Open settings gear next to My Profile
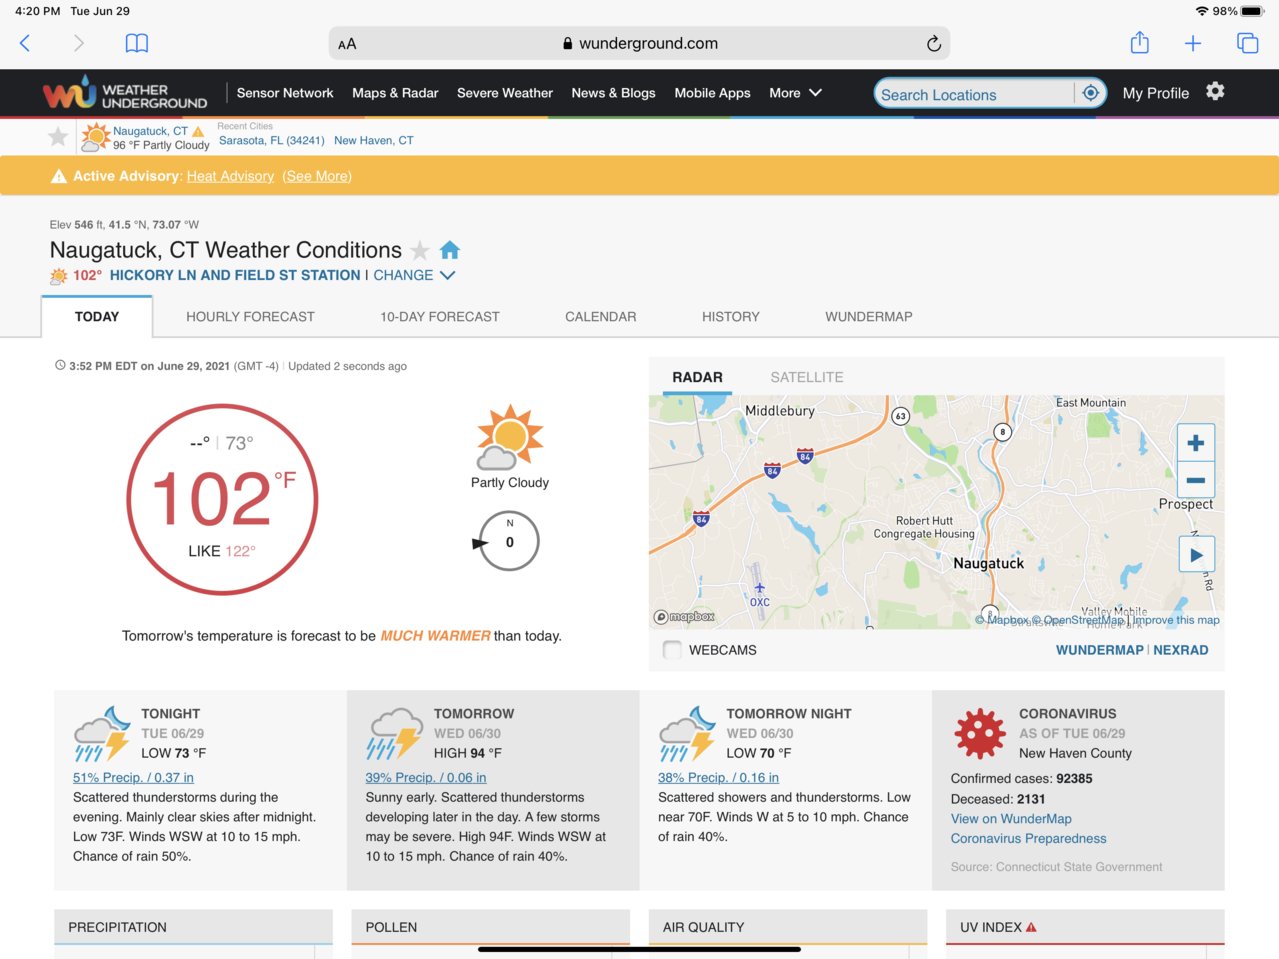 (1215, 92)
